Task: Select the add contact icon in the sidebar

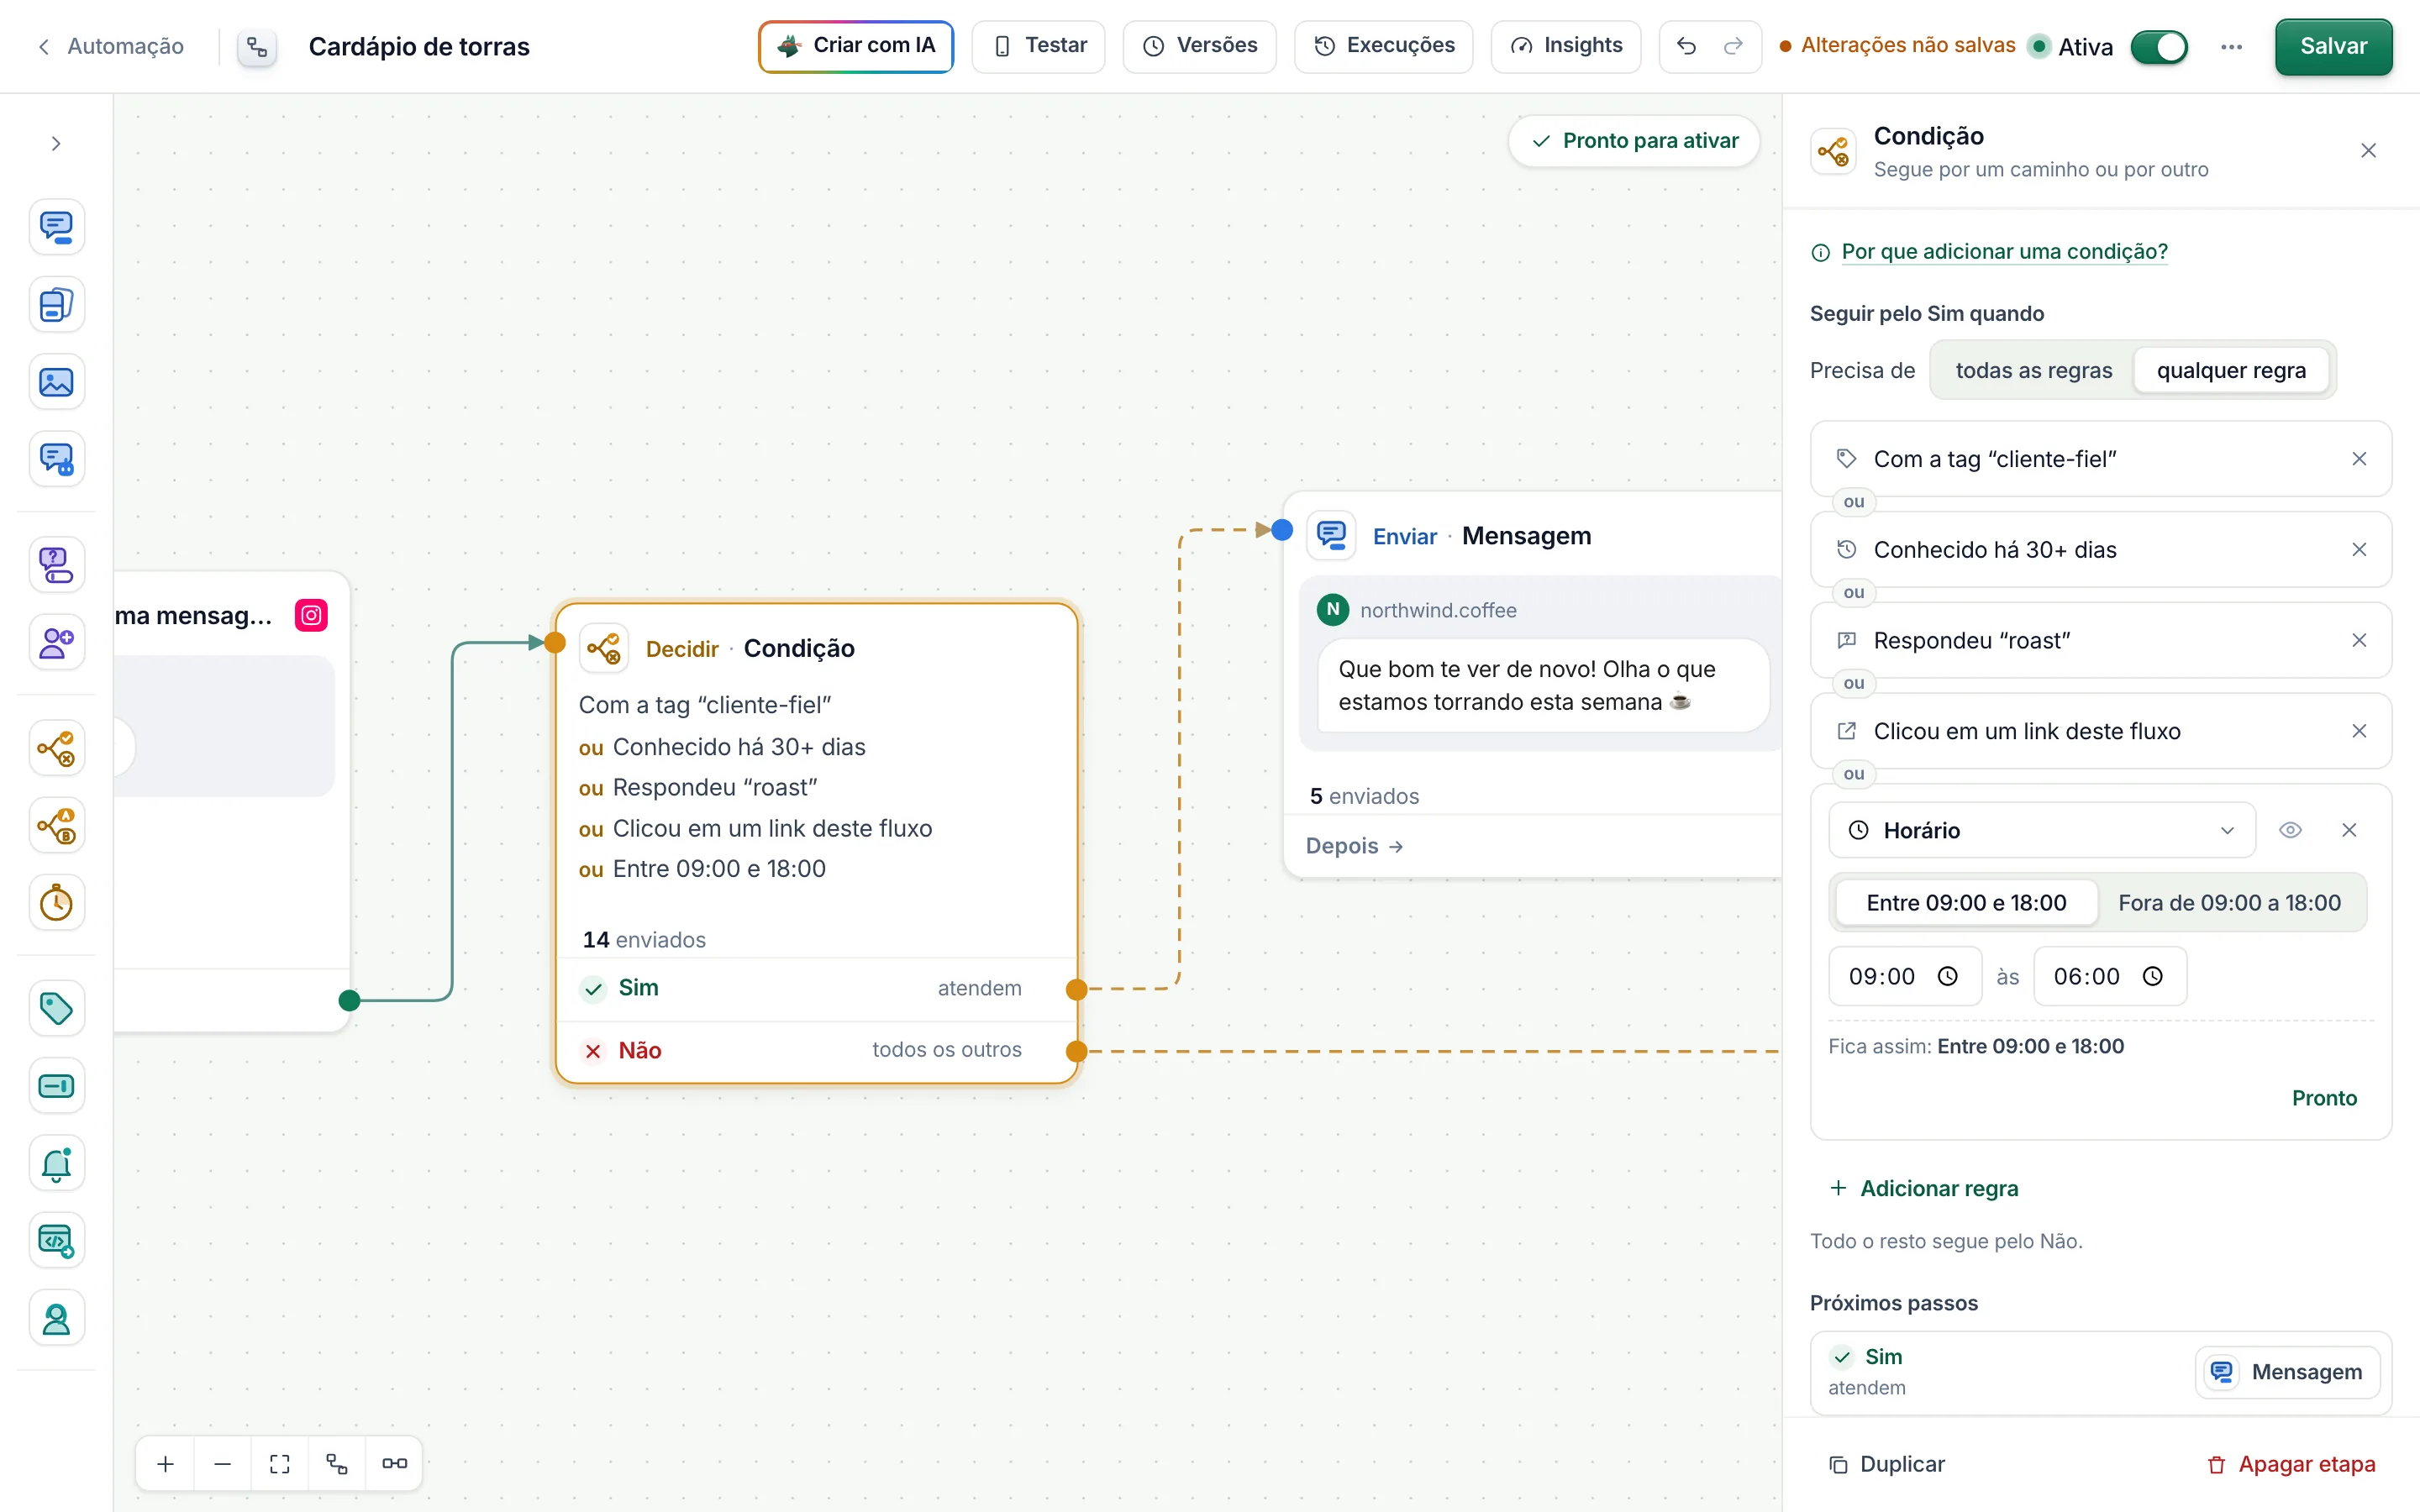Action: click(x=56, y=643)
